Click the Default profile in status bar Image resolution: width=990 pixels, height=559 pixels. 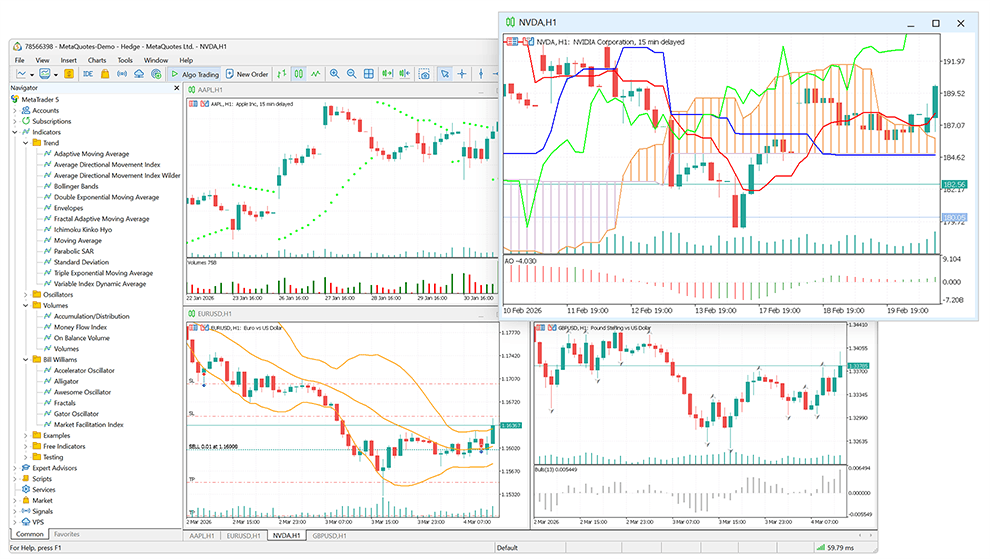pos(507,548)
